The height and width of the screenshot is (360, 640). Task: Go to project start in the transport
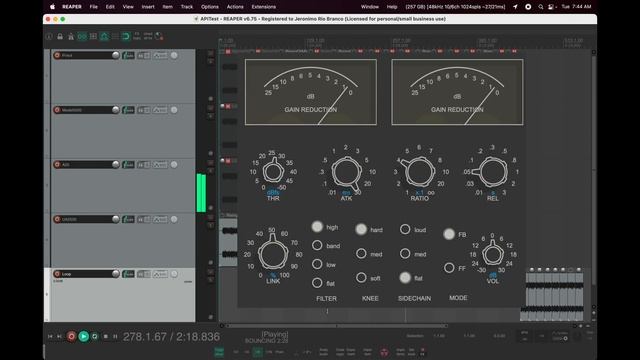tap(50, 336)
